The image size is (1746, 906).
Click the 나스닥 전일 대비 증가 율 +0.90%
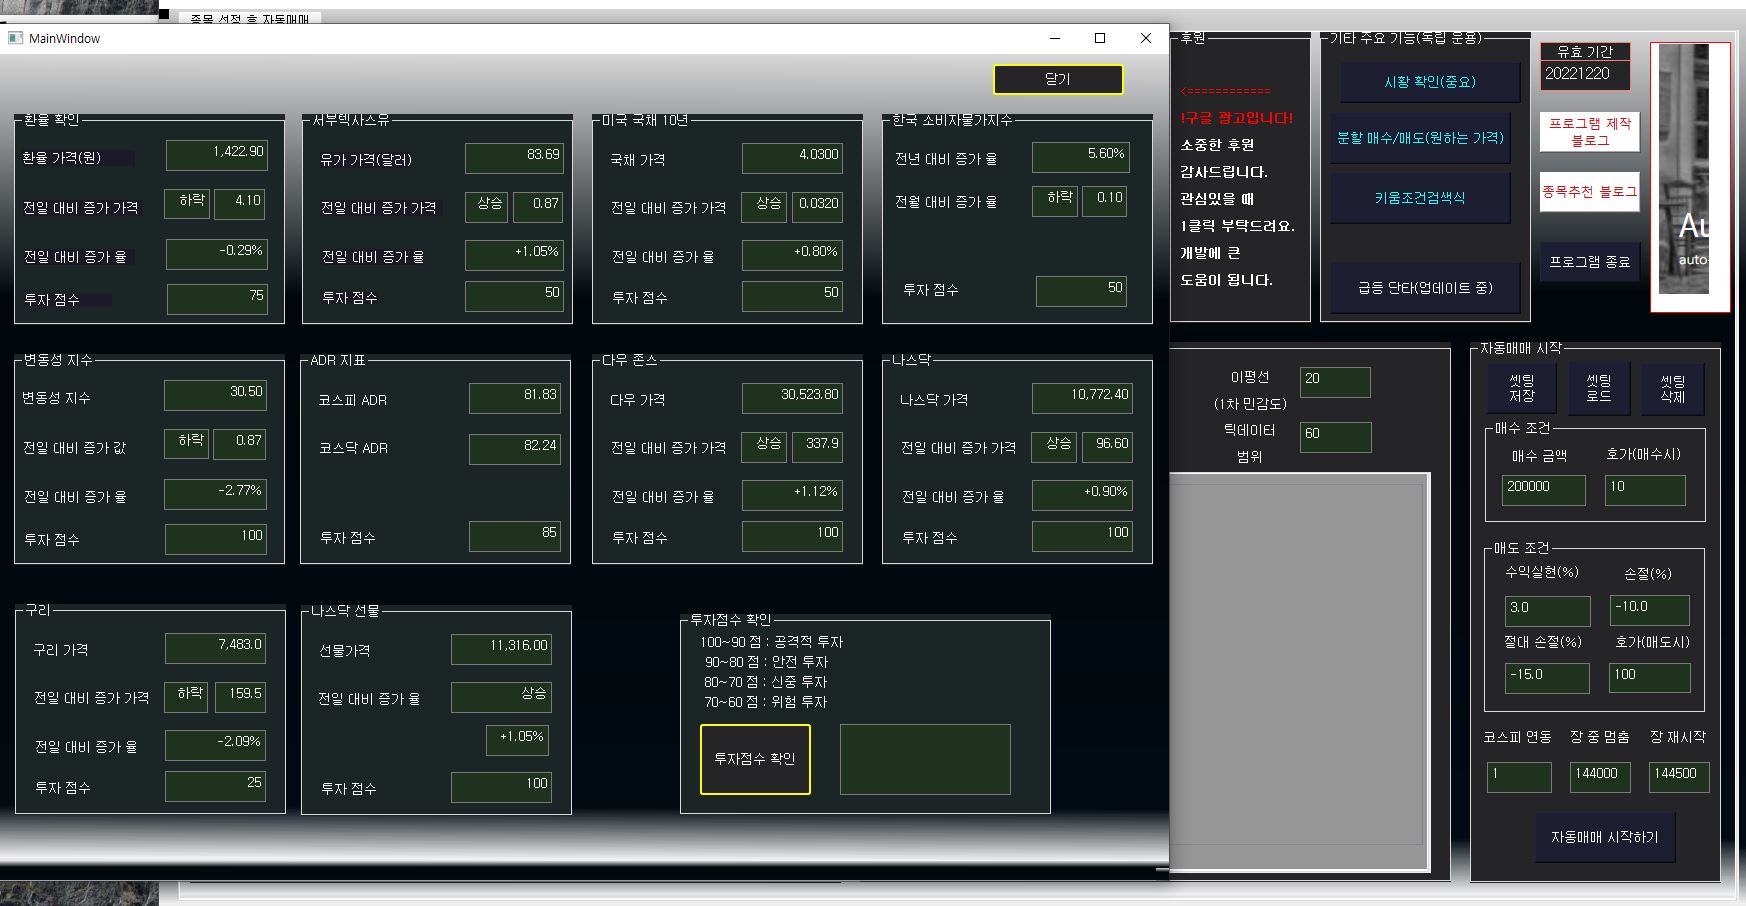click(x=1082, y=495)
